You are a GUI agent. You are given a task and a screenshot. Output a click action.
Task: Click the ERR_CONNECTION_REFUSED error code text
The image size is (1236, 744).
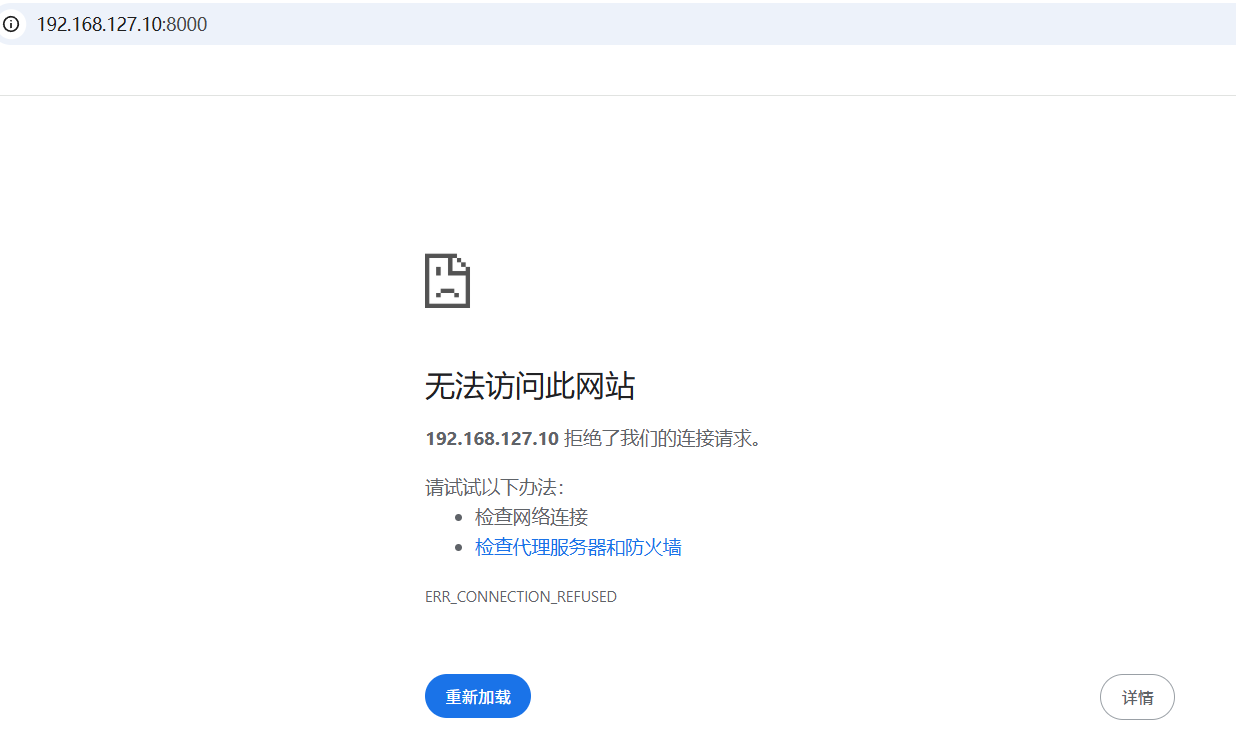tap(521, 597)
